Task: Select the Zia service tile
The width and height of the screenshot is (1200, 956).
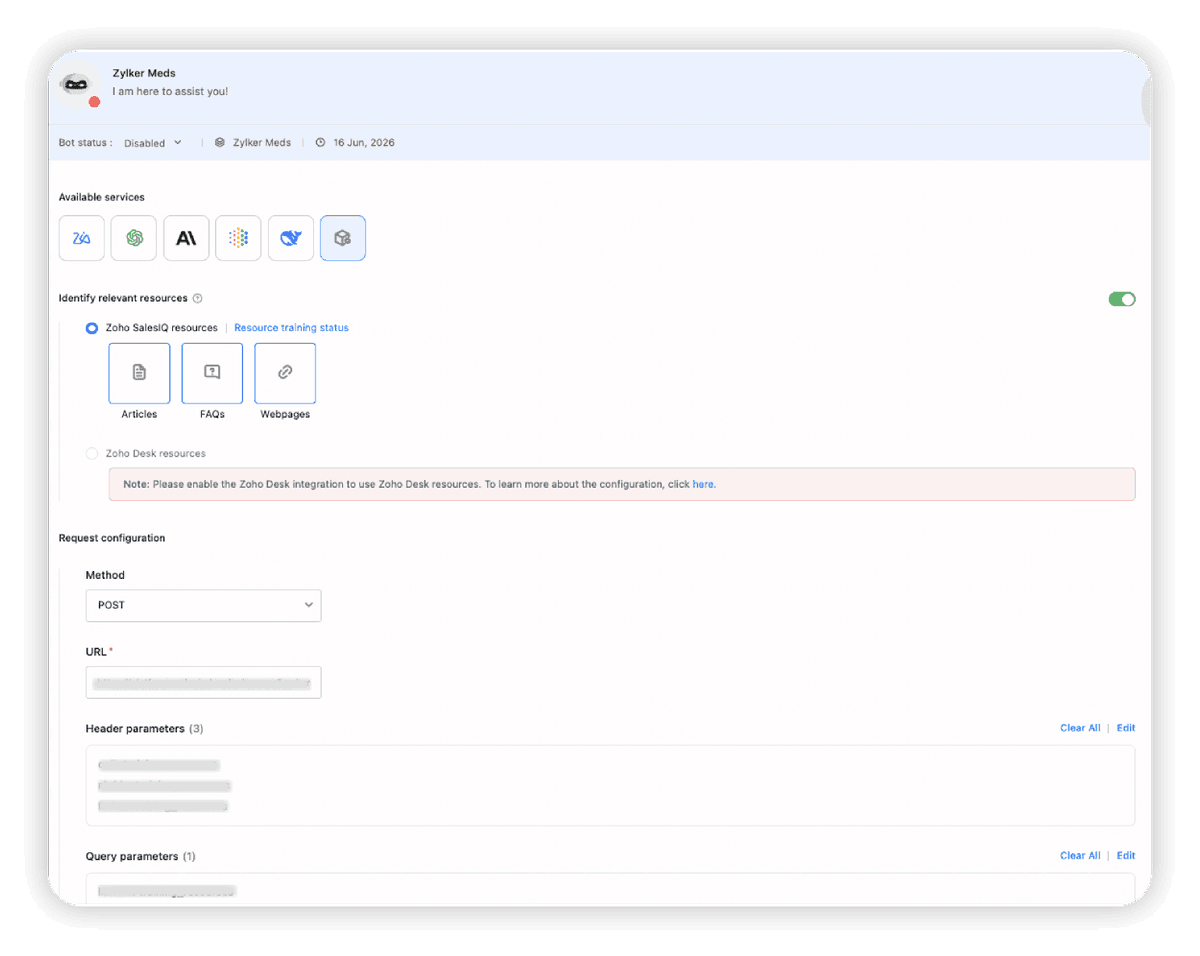Action: click(x=82, y=238)
